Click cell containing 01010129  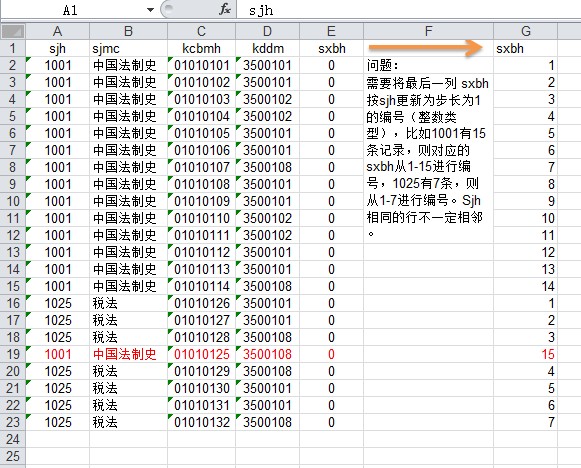coord(201,371)
